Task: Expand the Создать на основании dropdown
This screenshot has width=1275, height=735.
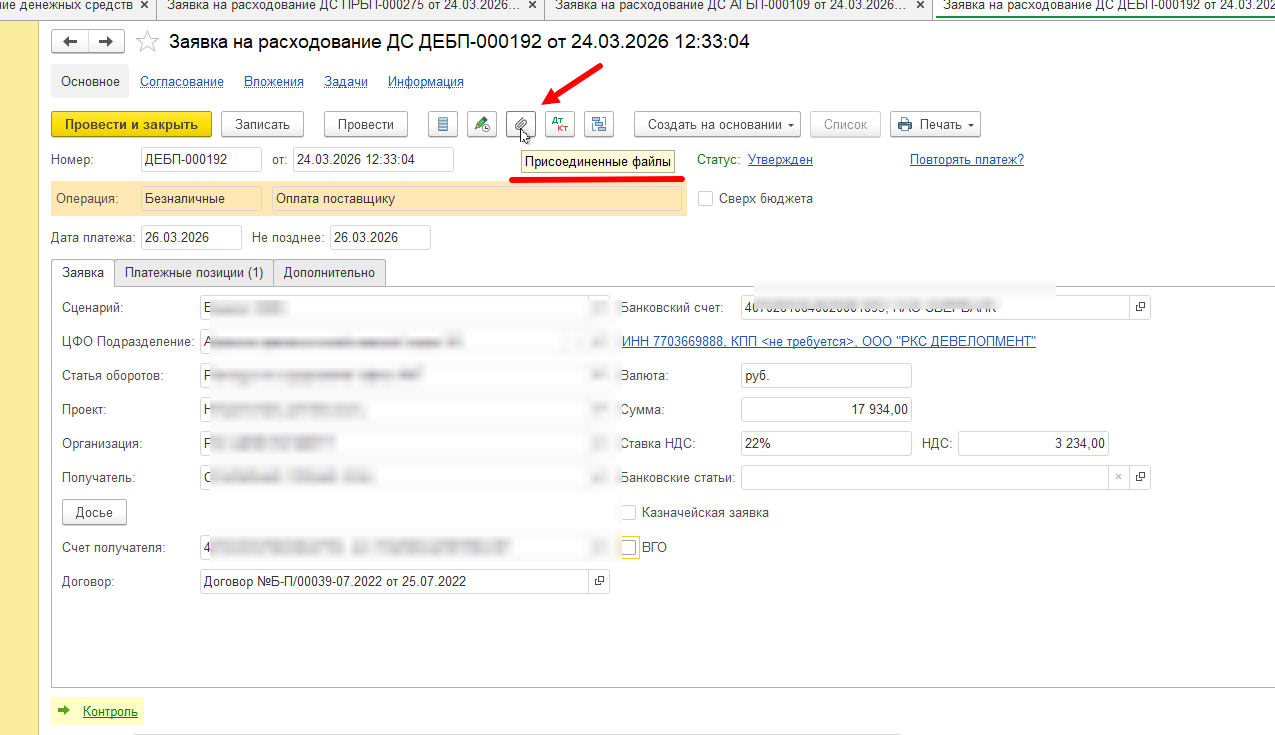Action: 717,125
